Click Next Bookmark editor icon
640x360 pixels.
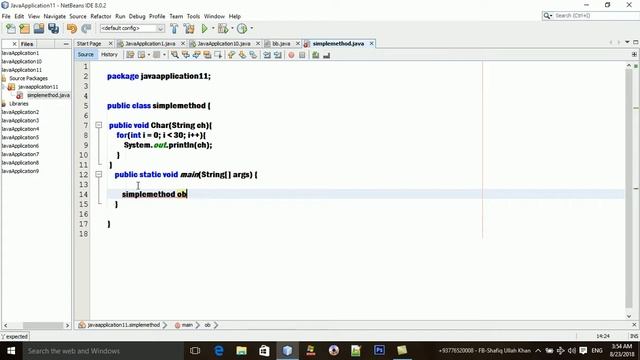coord(242,55)
